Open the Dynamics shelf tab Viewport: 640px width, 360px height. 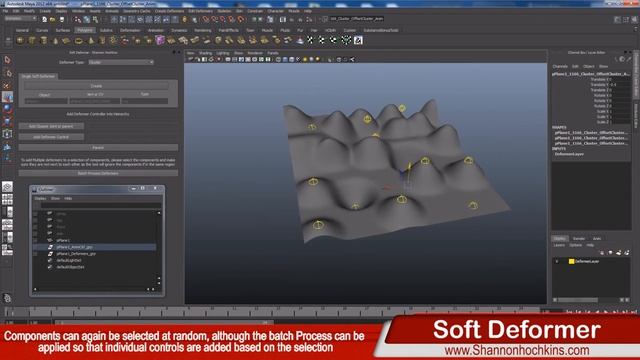pos(179,30)
